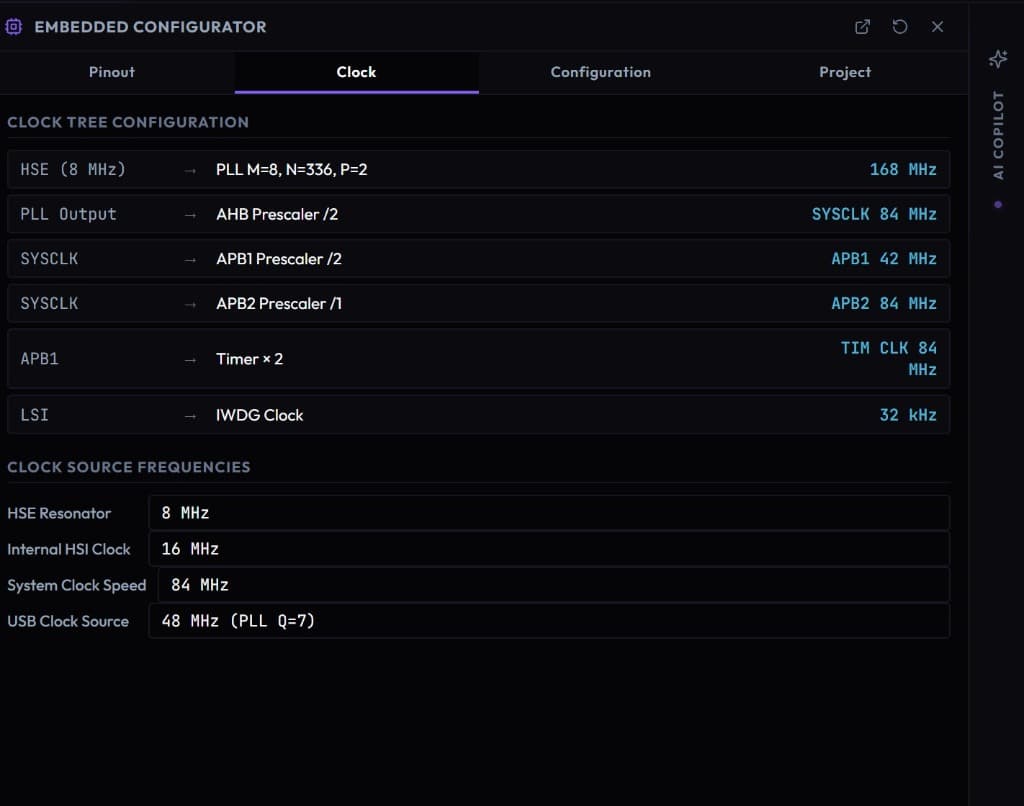The width and height of the screenshot is (1024, 806).
Task: Click the TIM CLK 84 MHz value
Action: pos(889,359)
